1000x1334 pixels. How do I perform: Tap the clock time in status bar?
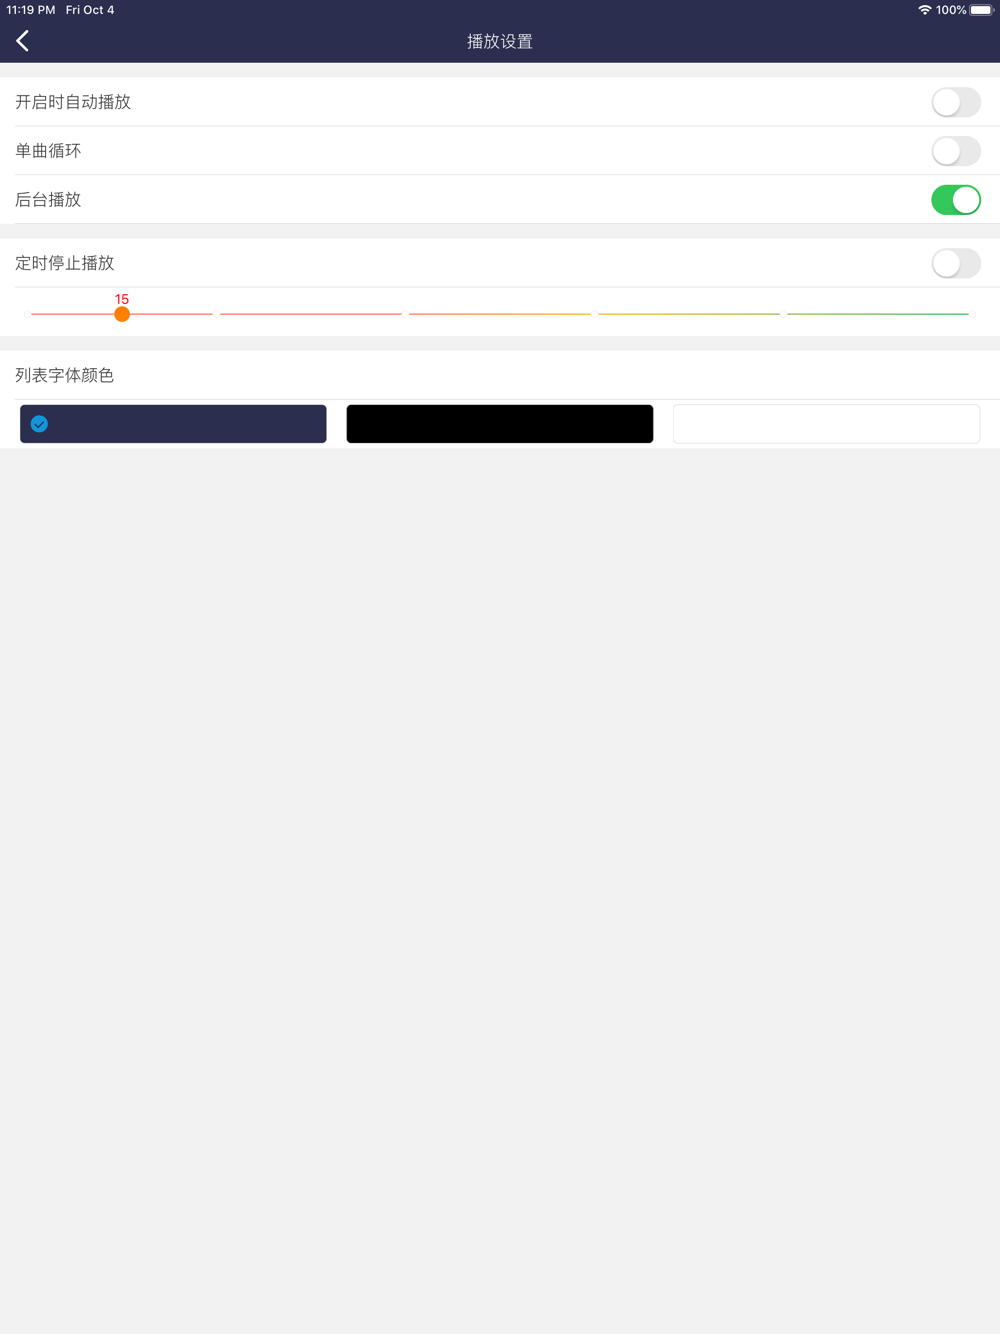[x=31, y=10]
